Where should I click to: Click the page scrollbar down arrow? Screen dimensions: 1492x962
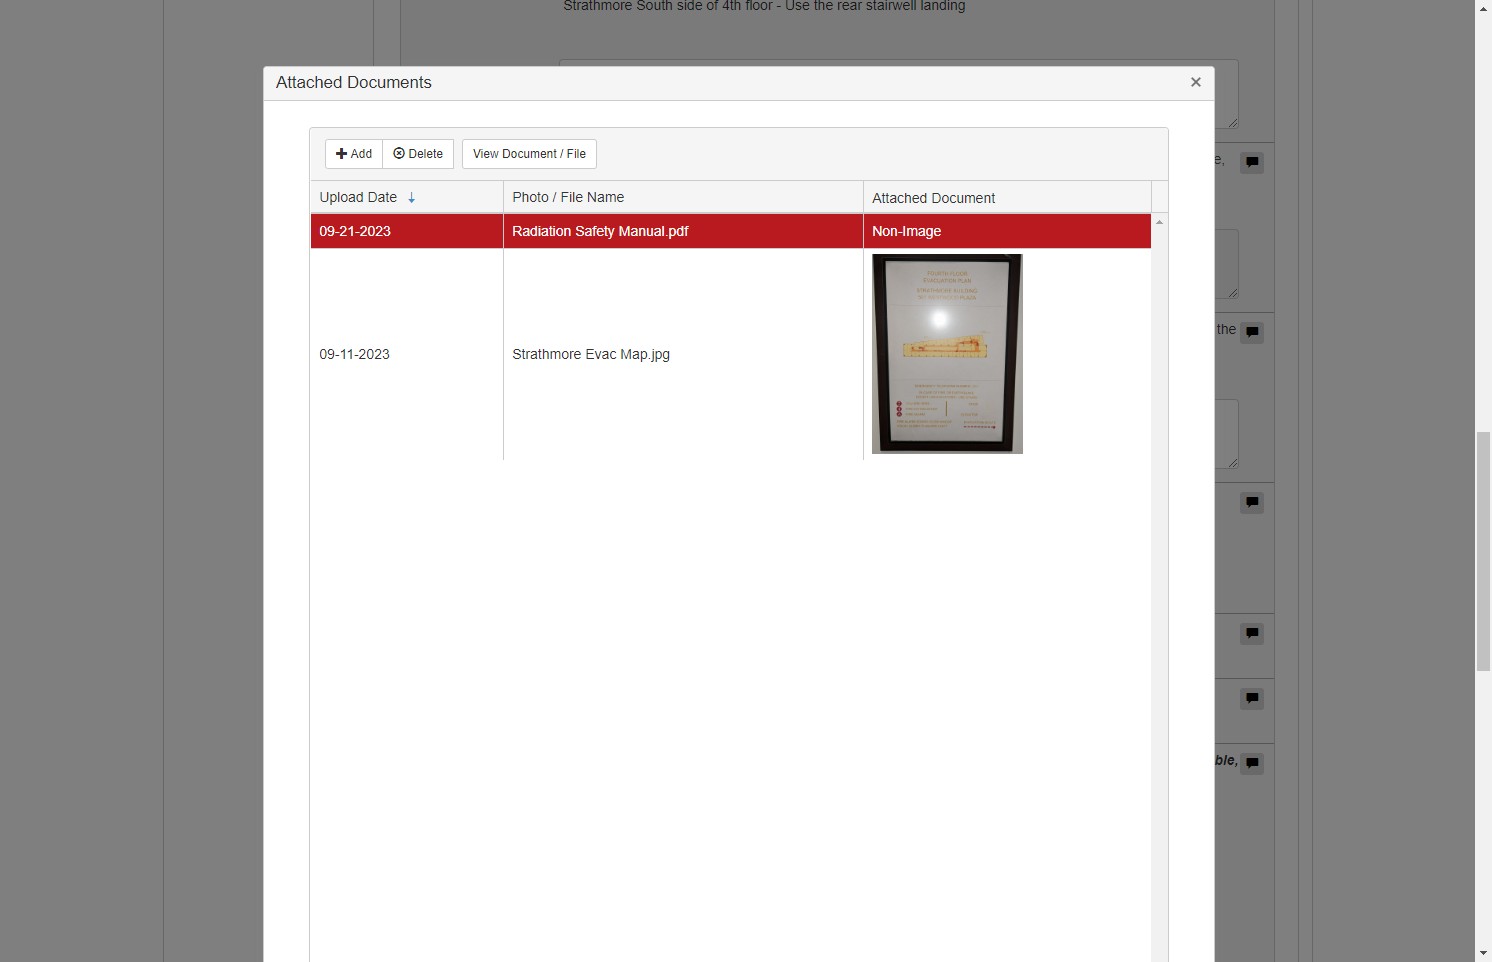coord(1483,953)
